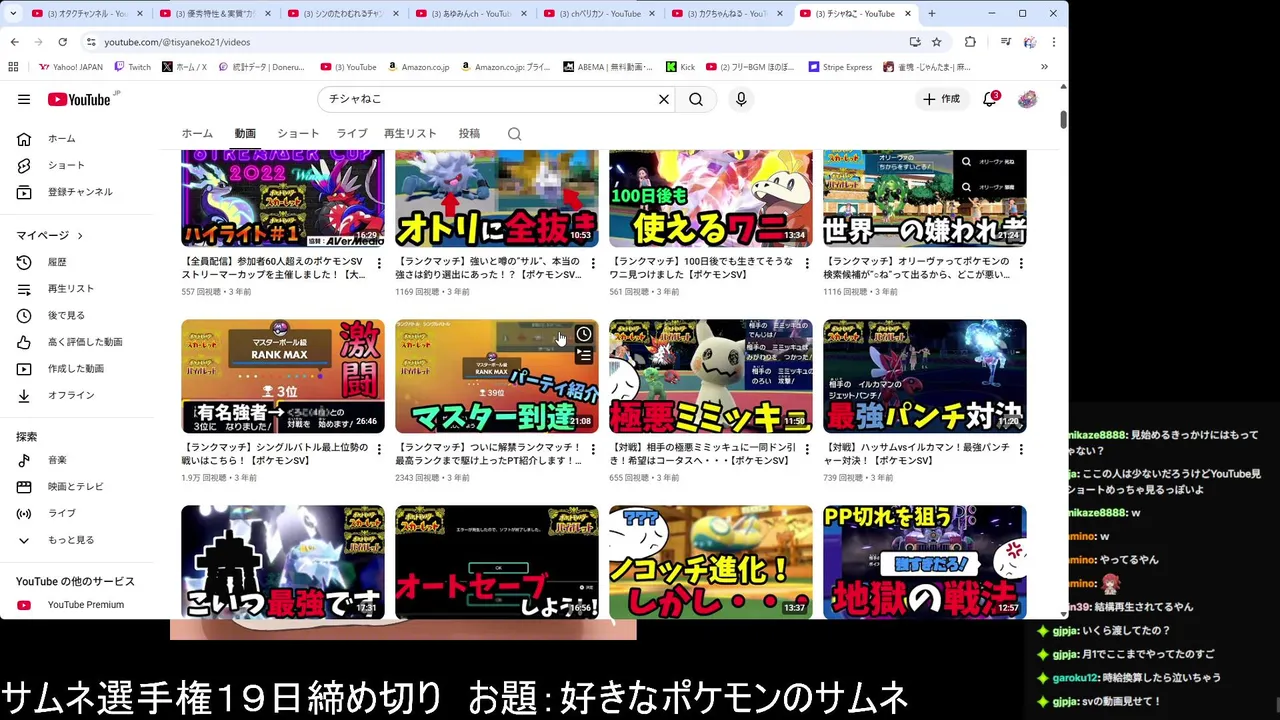Select the ライブ channel tab
1280x720 pixels.
(352, 133)
